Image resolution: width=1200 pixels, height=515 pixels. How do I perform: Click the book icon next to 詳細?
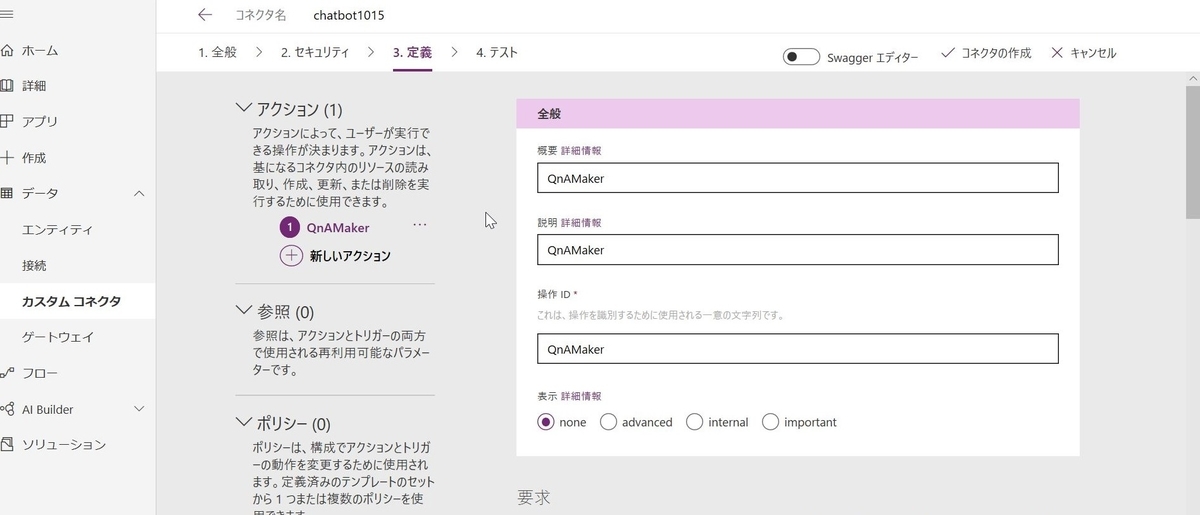(x=6, y=86)
